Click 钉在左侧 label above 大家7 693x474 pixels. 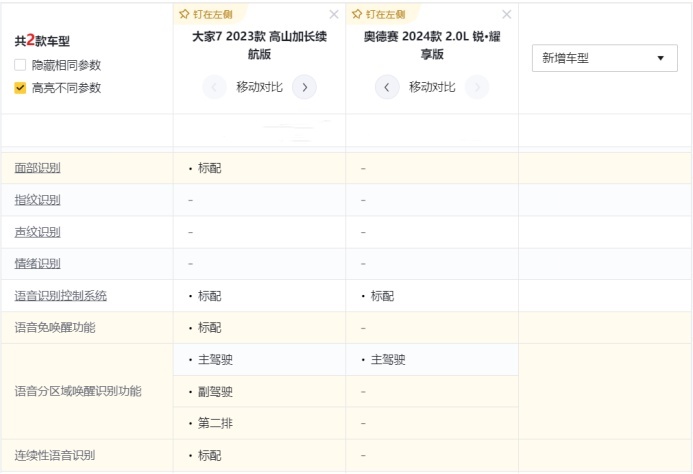[213, 15]
